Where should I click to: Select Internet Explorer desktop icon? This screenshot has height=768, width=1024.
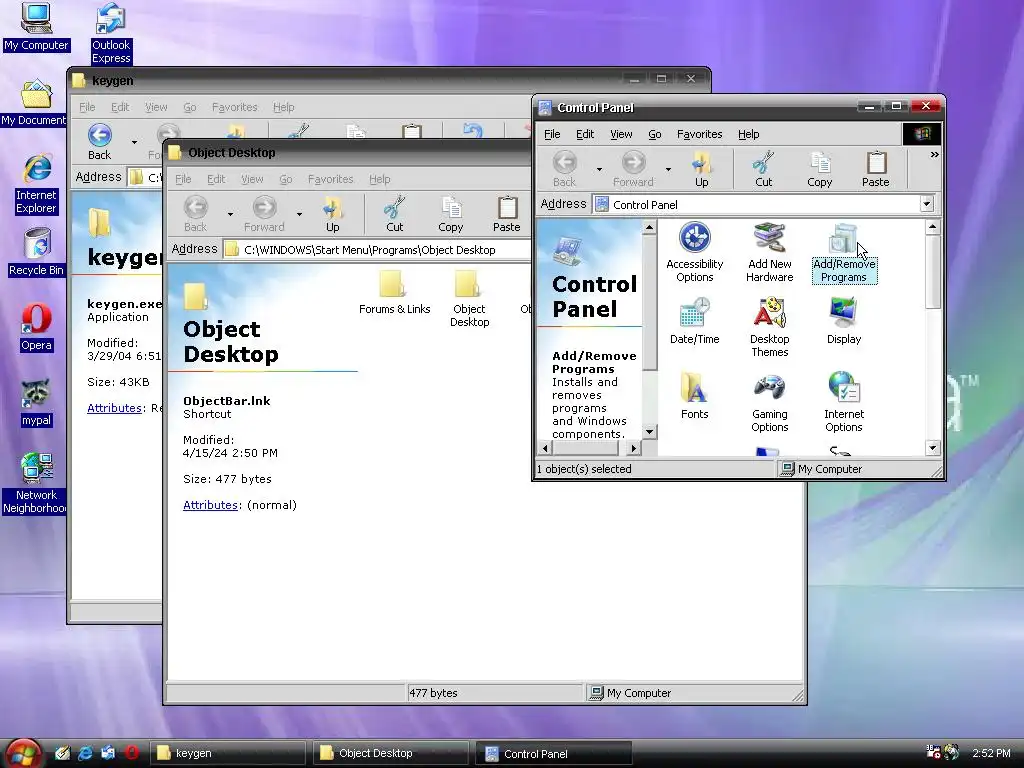click(x=36, y=184)
